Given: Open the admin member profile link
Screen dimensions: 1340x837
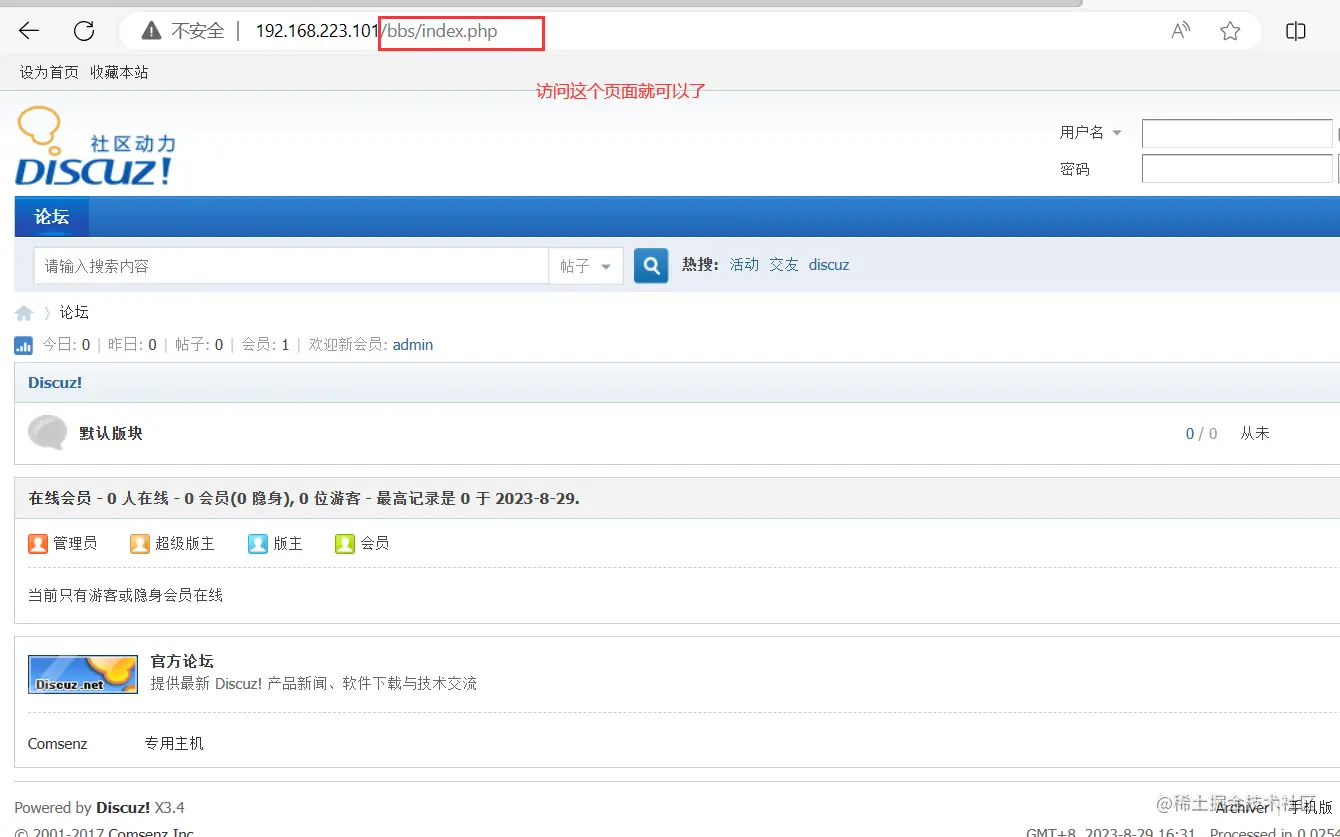Looking at the screenshot, I should click(413, 345).
